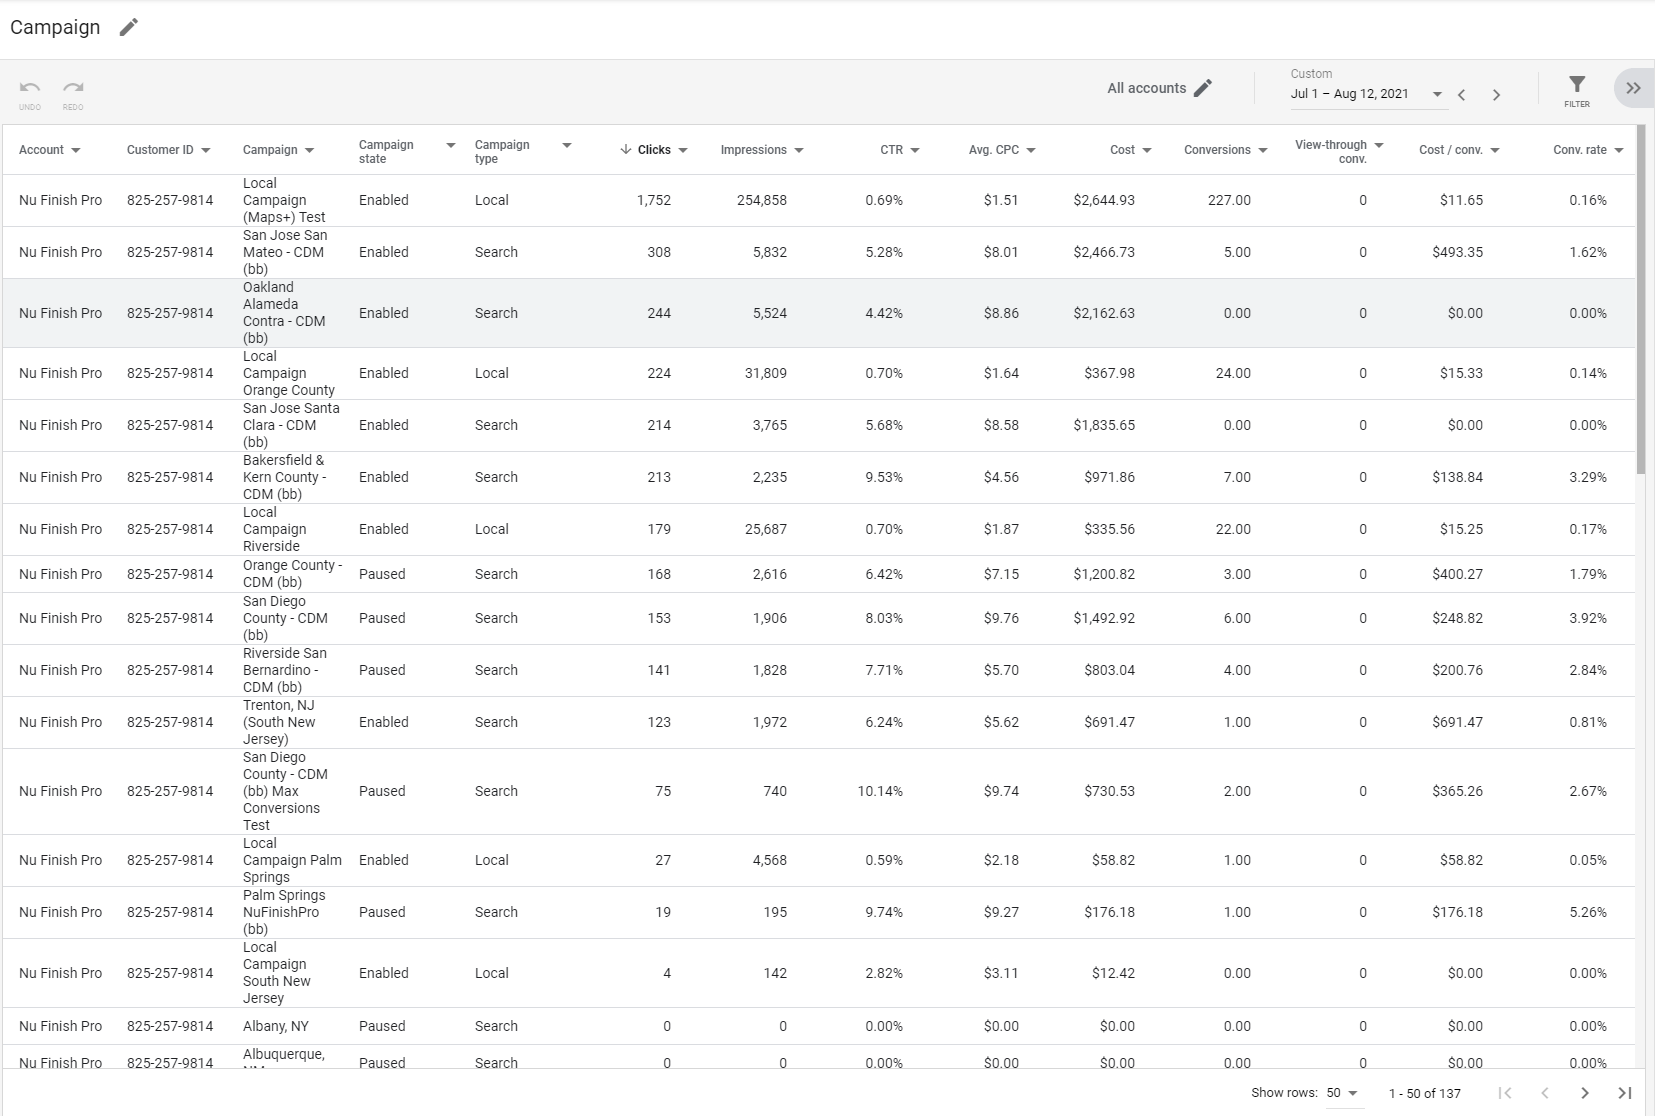Click the Undo arrow icon
The image size is (1655, 1116).
click(30, 88)
